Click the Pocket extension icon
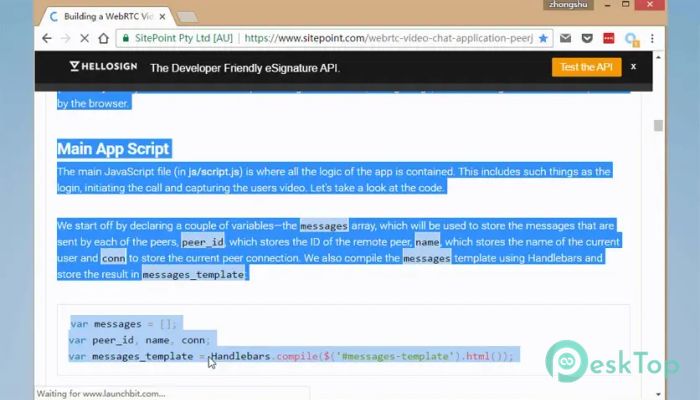Screen dimensions: 700x400 [587, 38]
